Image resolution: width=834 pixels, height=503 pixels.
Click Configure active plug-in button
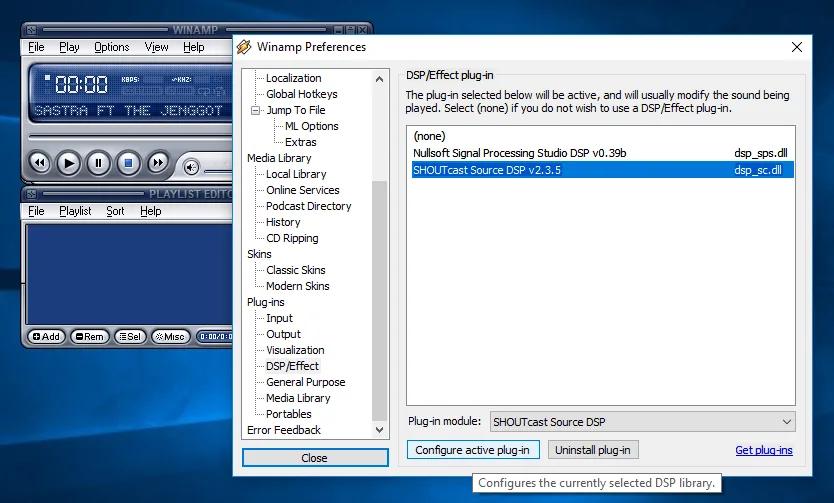point(473,450)
